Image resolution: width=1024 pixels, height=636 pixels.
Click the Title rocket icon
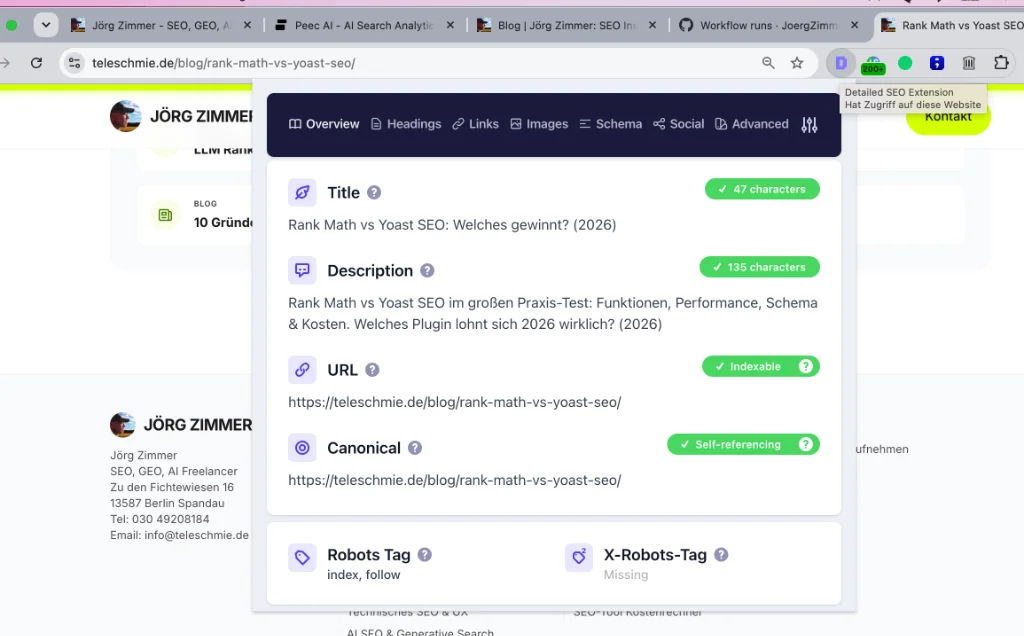click(302, 193)
